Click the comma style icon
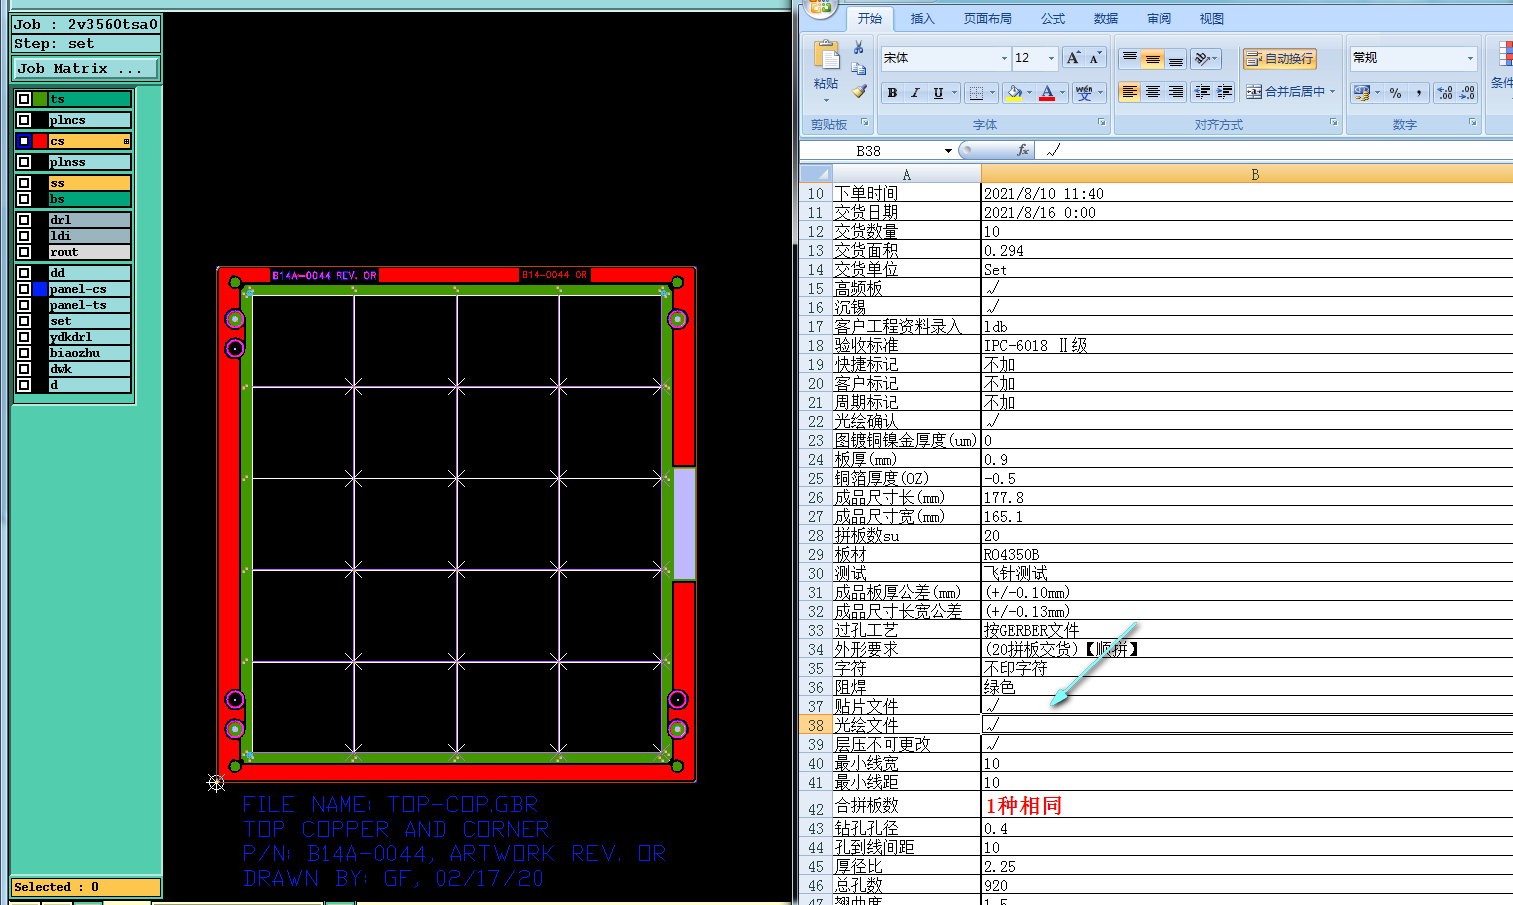Image resolution: width=1513 pixels, height=905 pixels. click(1418, 93)
